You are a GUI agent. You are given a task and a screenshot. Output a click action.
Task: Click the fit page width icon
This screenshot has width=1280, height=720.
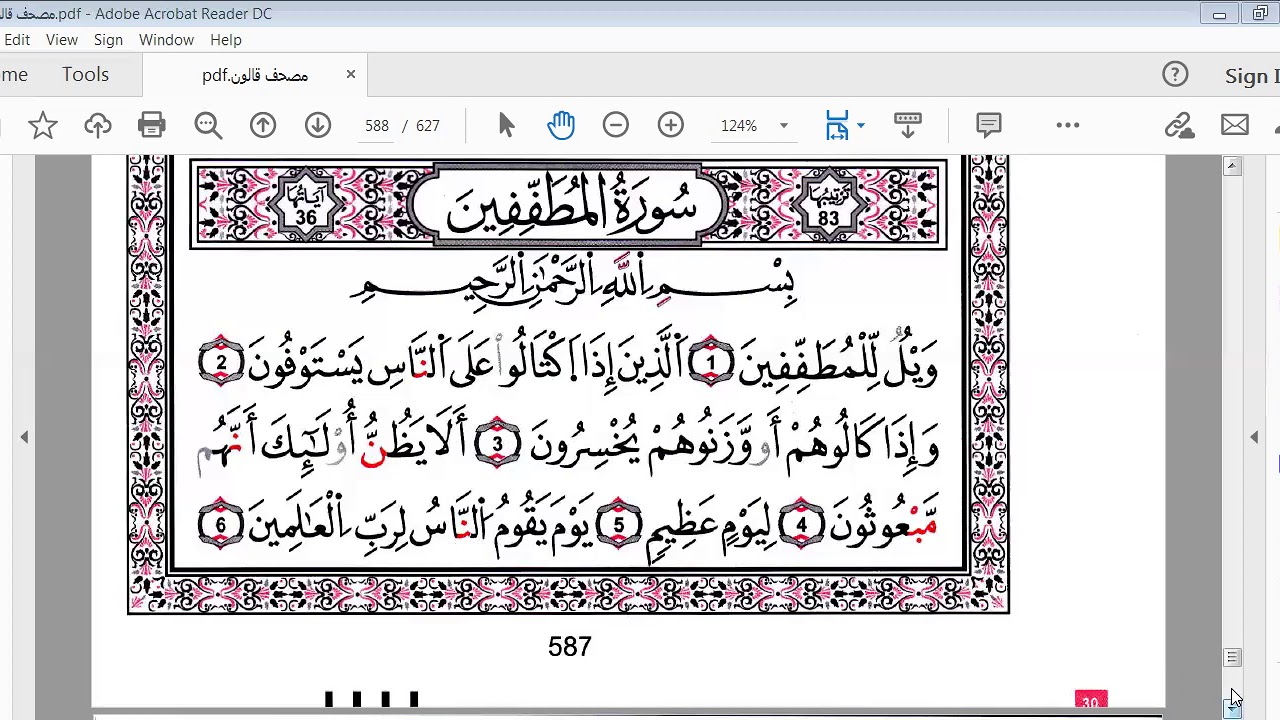pyautogui.click(x=837, y=125)
